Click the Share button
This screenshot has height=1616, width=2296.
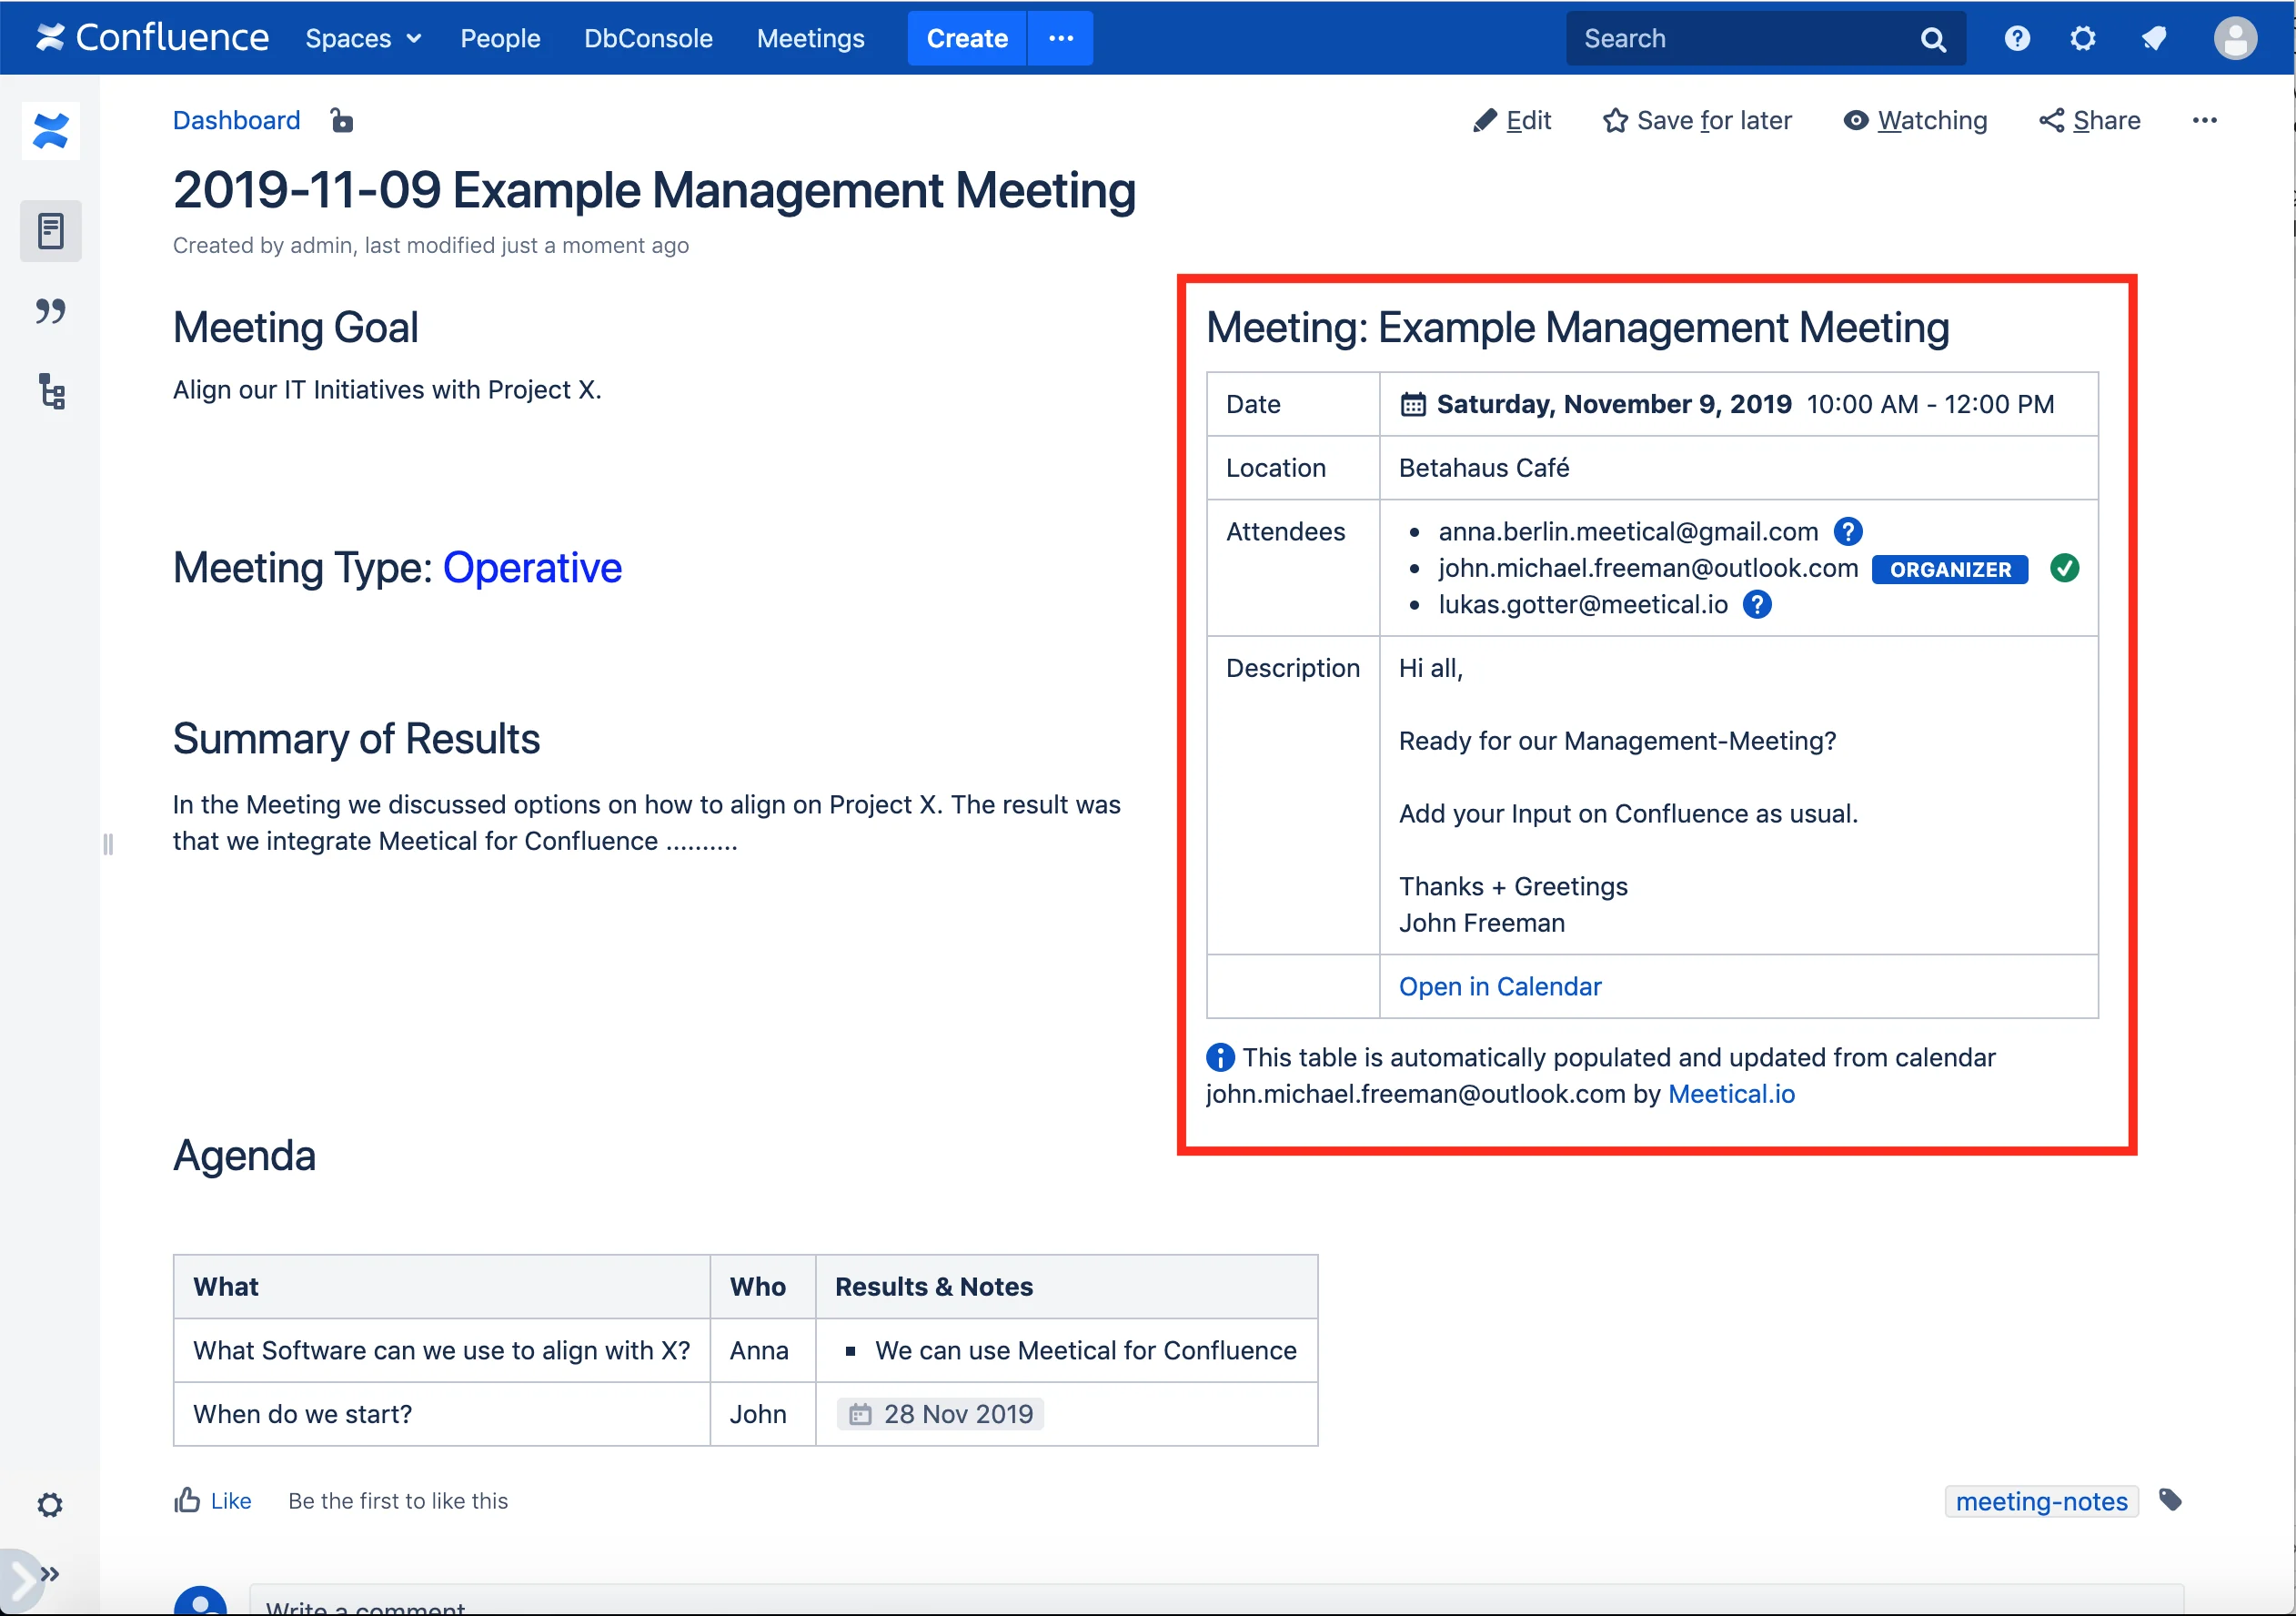click(2090, 120)
